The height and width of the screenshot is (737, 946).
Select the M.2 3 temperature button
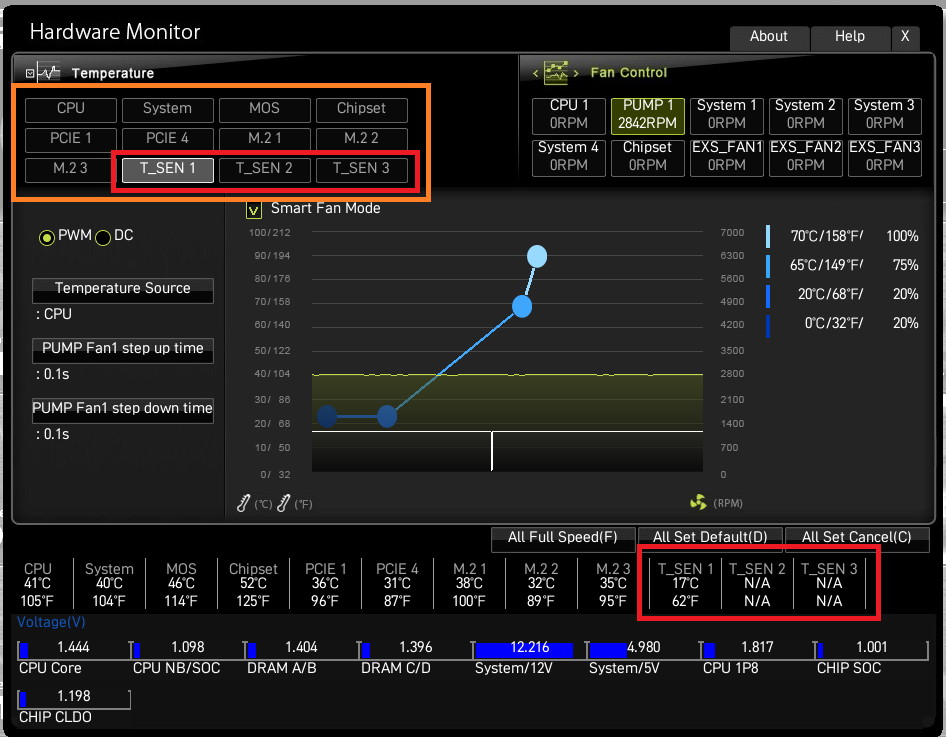(x=71, y=169)
